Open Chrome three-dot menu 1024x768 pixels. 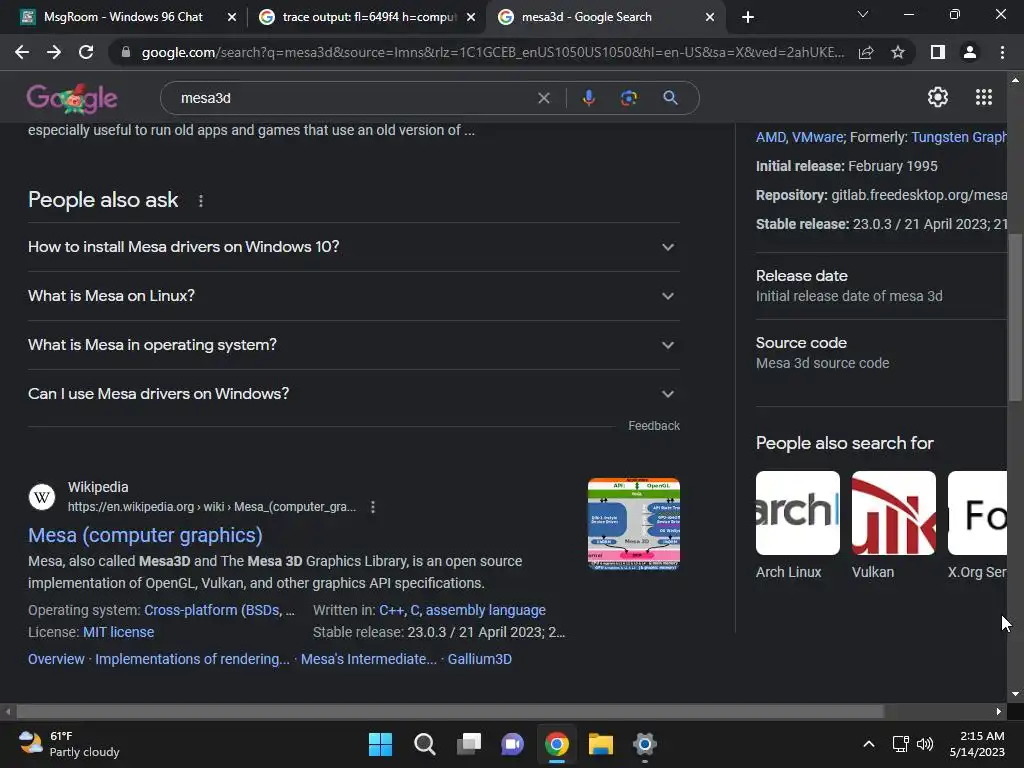coord(1002,52)
